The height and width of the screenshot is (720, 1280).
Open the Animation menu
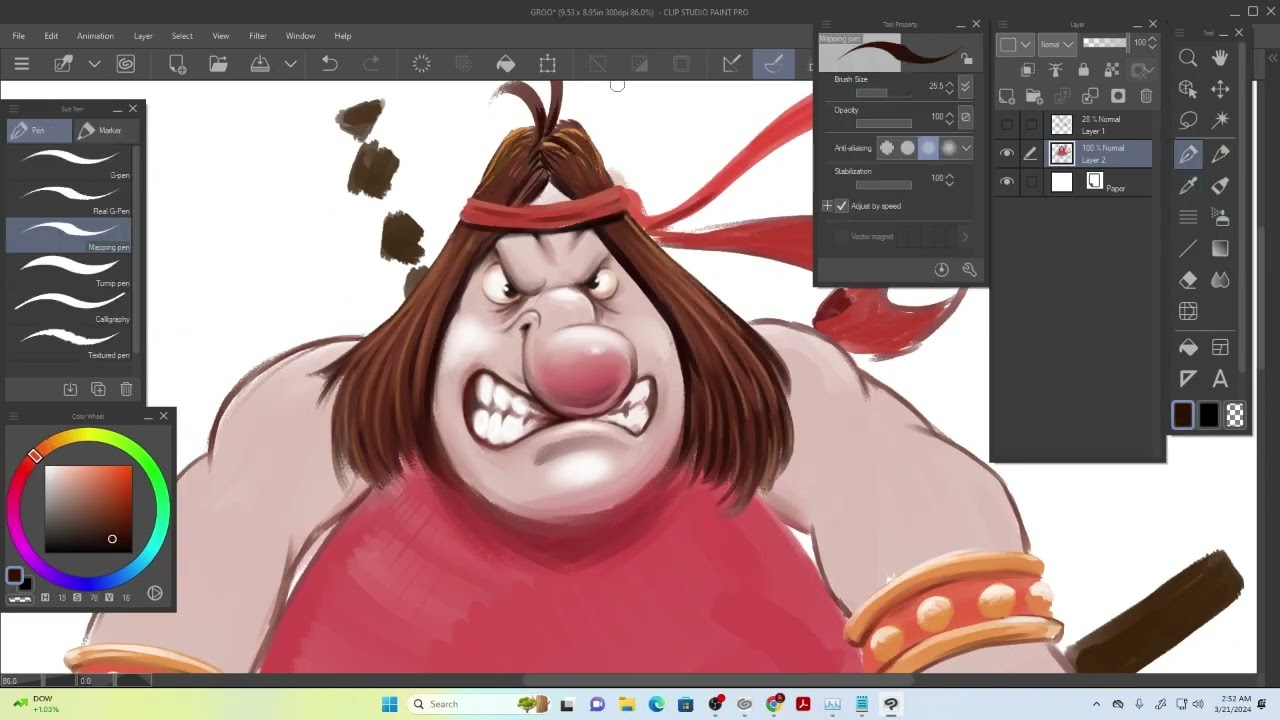coord(95,36)
